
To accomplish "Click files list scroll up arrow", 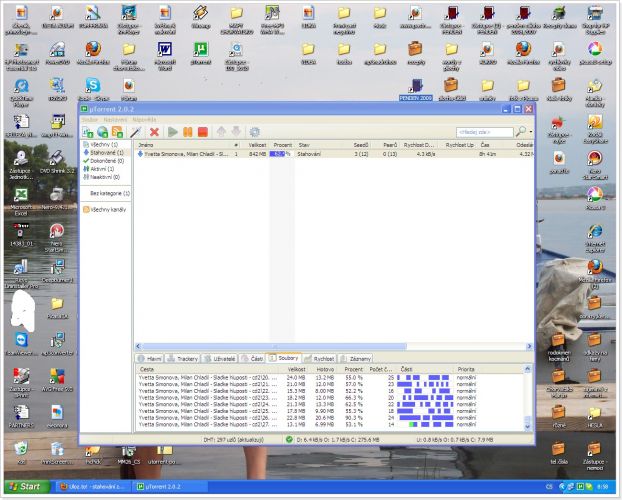I will click(x=528, y=369).
